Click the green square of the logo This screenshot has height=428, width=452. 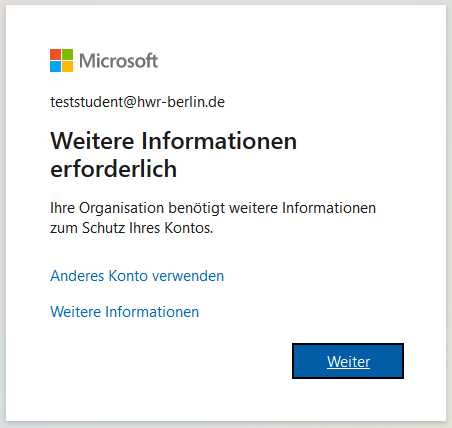coord(67,54)
